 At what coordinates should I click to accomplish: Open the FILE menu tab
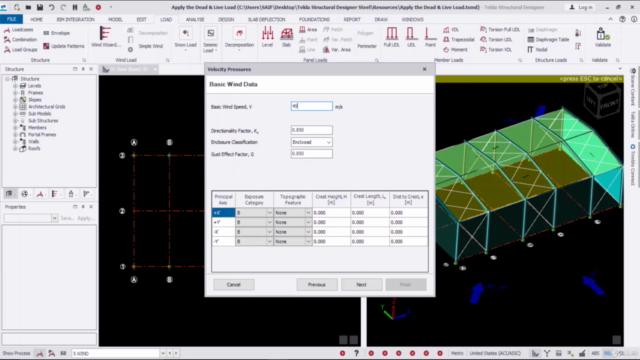coord(11,19)
